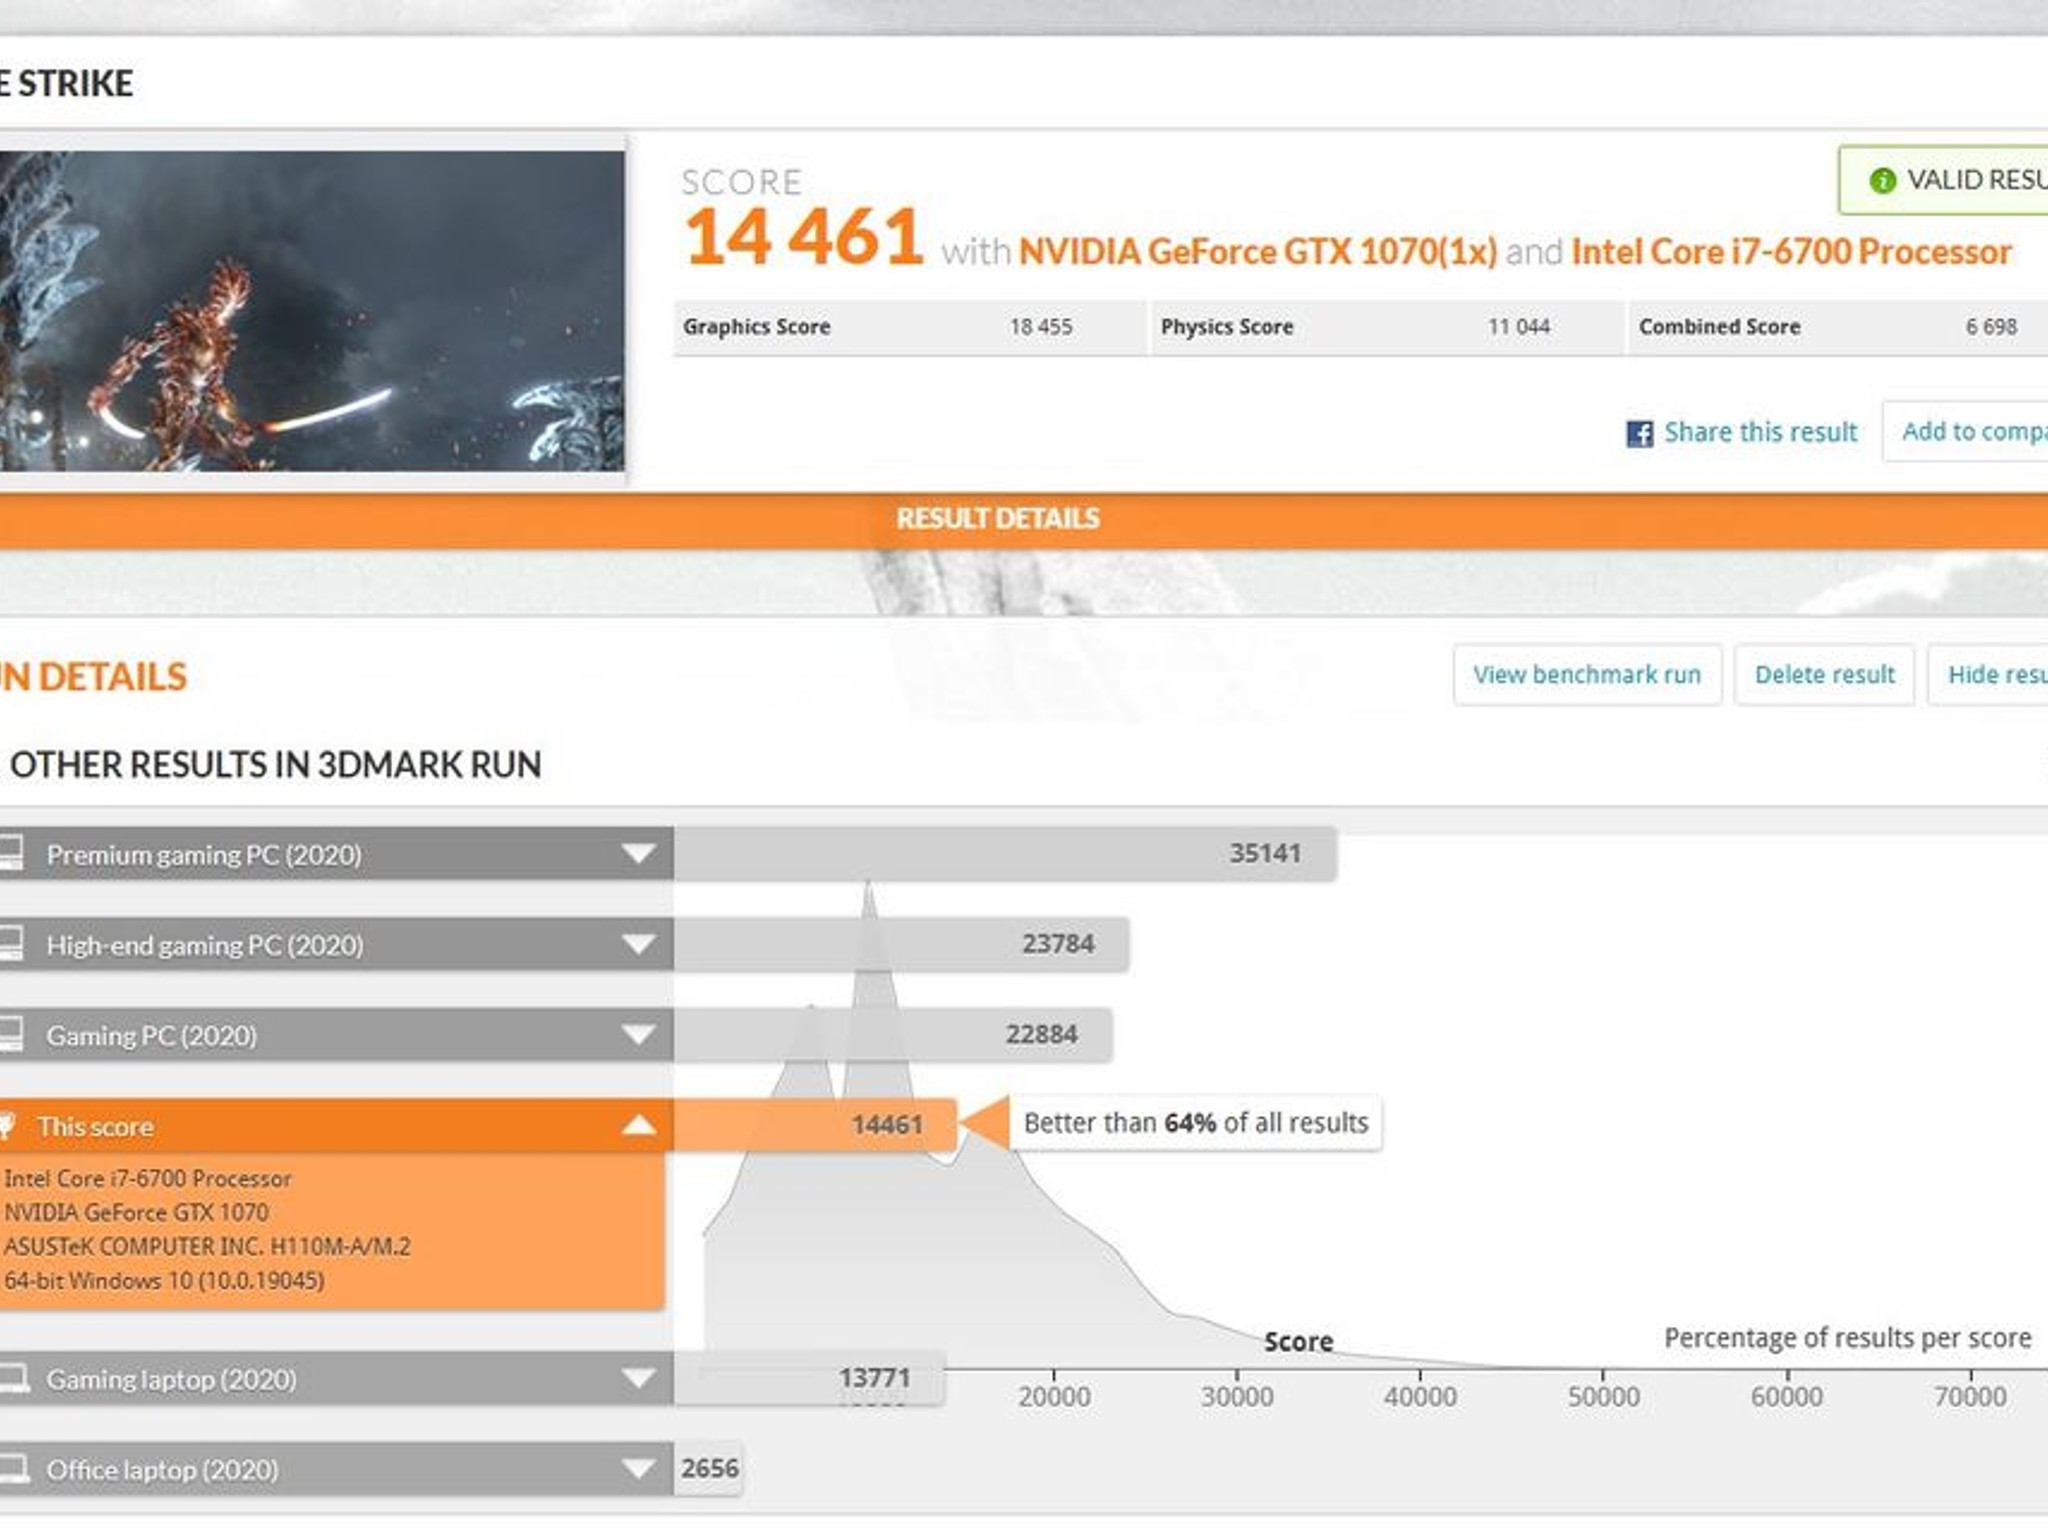Follow the Share this result link
Image resolution: width=2048 pixels, height=1536 pixels.
click(x=1760, y=432)
